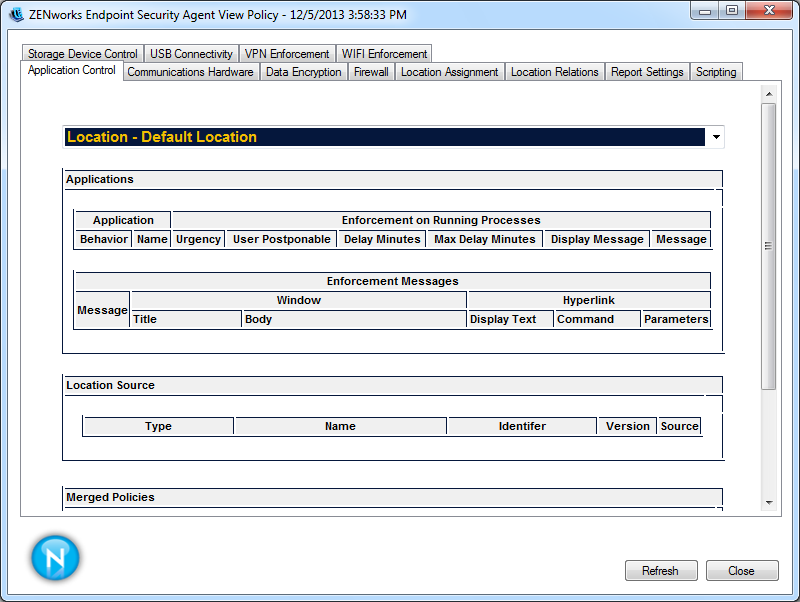Minimize the View Policy window
This screenshot has width=800, height=602.
pyautogui.click(x=705, y=11)
